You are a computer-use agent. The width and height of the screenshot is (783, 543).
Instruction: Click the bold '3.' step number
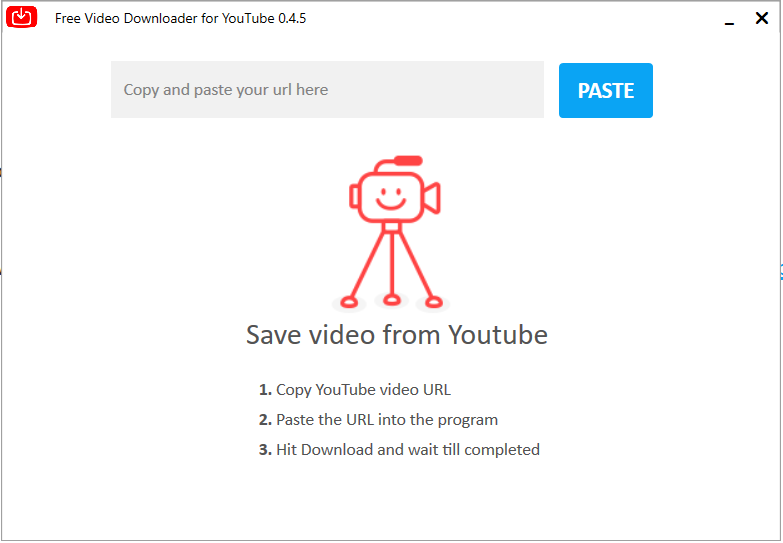pyautogui.click(x=265, y=450)
